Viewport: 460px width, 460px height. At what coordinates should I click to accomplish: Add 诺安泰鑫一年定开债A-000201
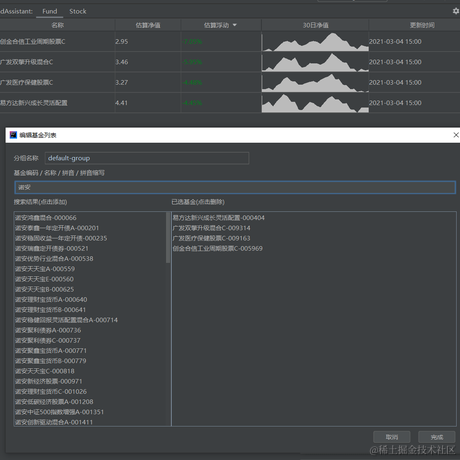click(57, 228)
